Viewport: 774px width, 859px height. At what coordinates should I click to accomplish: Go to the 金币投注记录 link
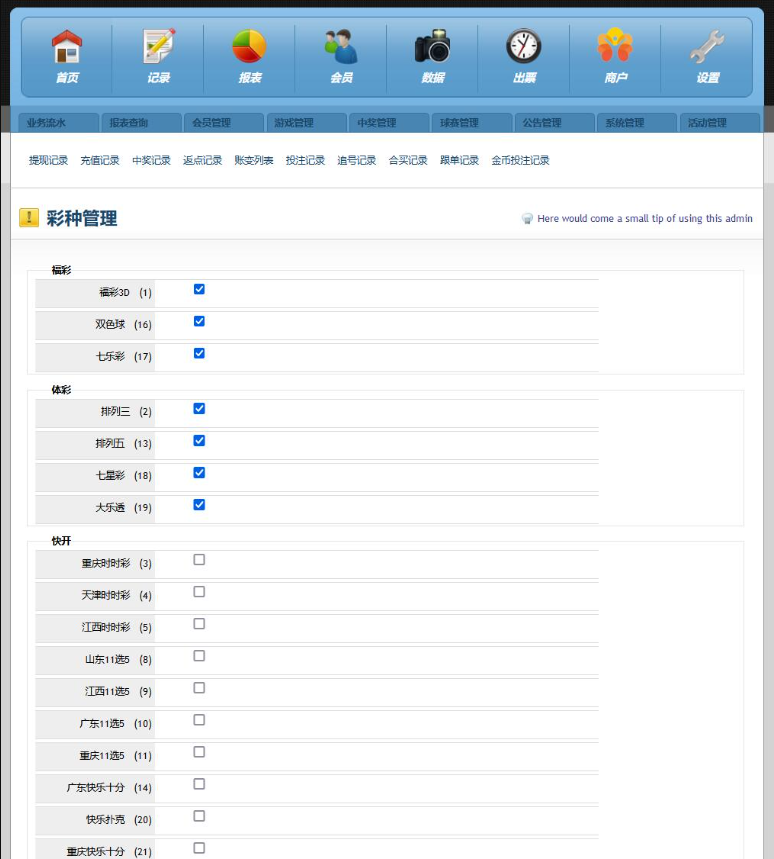[x=520, y=161]
